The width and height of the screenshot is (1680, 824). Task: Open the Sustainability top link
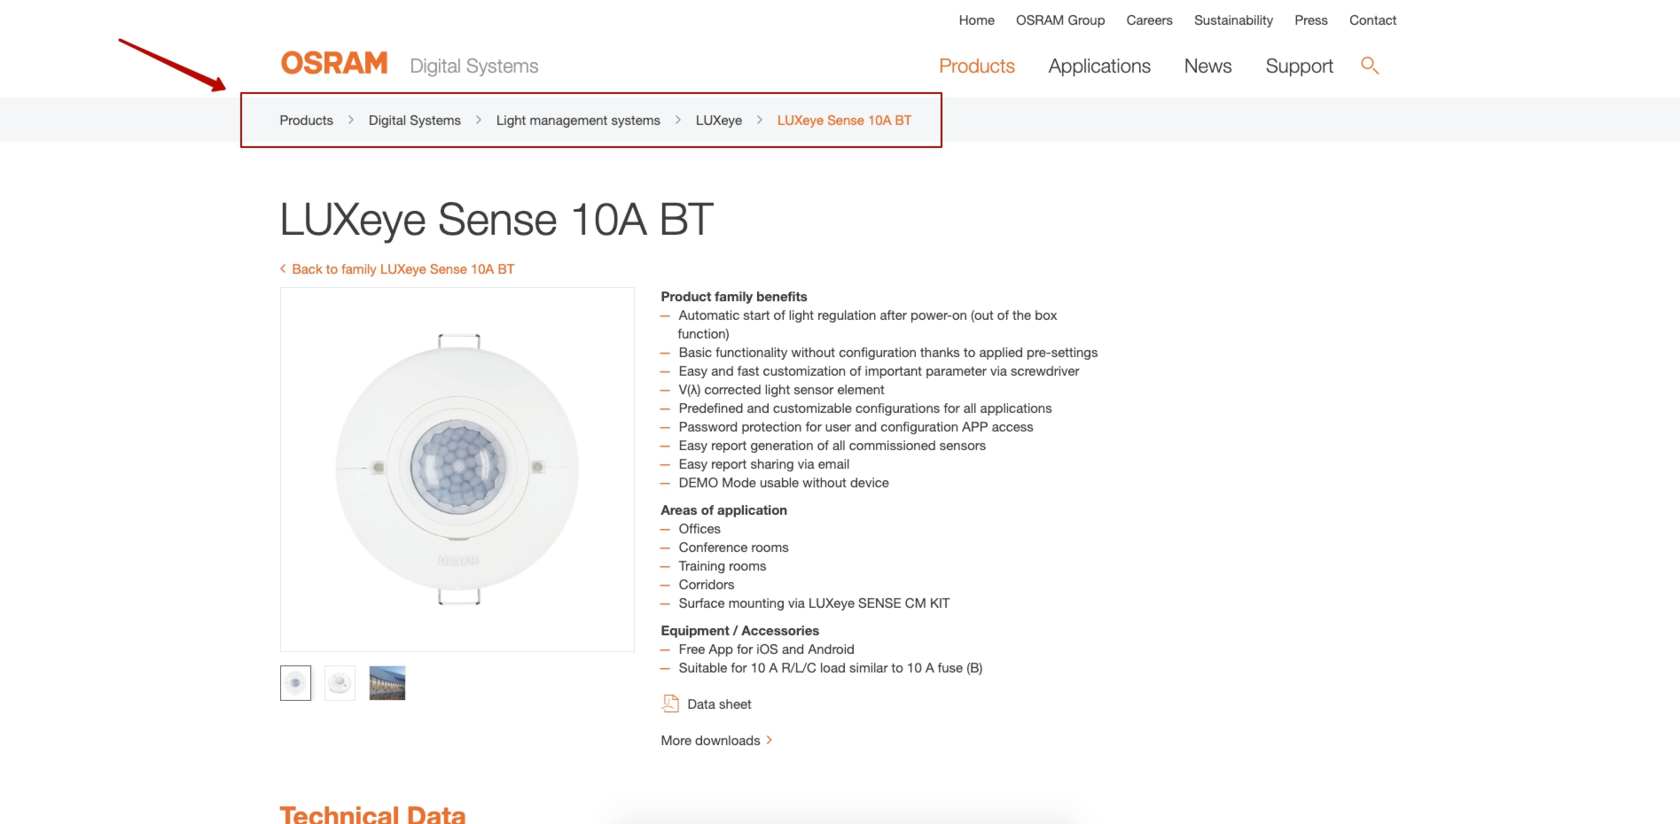1233,20
